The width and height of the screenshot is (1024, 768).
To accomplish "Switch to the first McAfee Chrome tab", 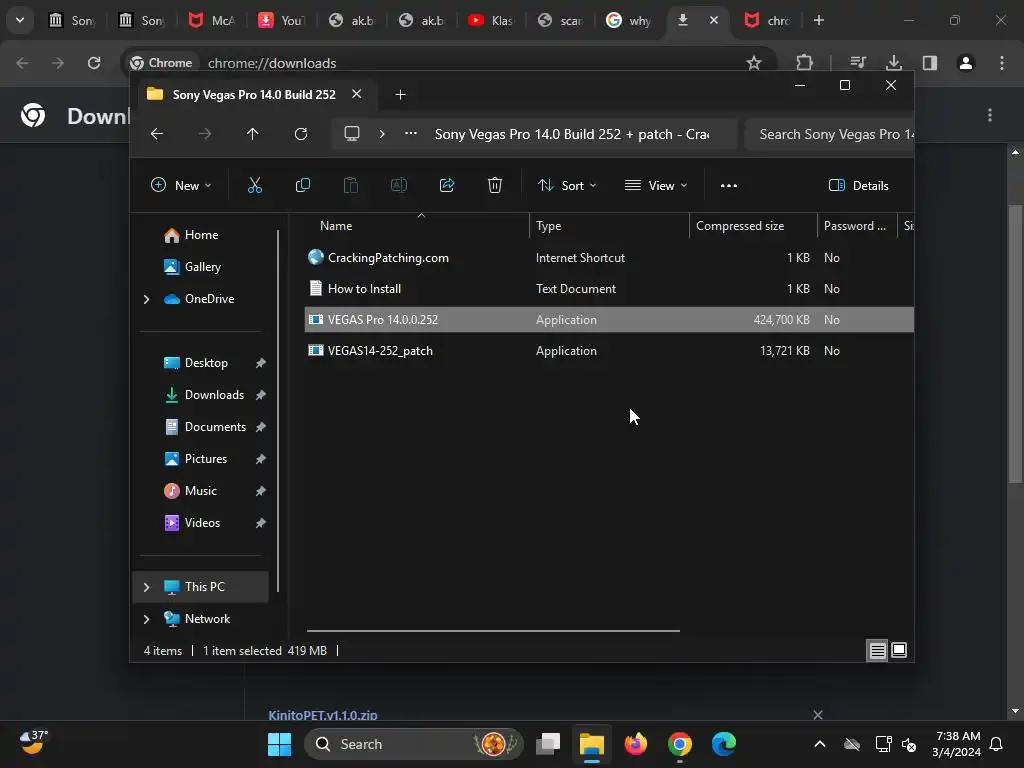I will [x=212, y=21].
